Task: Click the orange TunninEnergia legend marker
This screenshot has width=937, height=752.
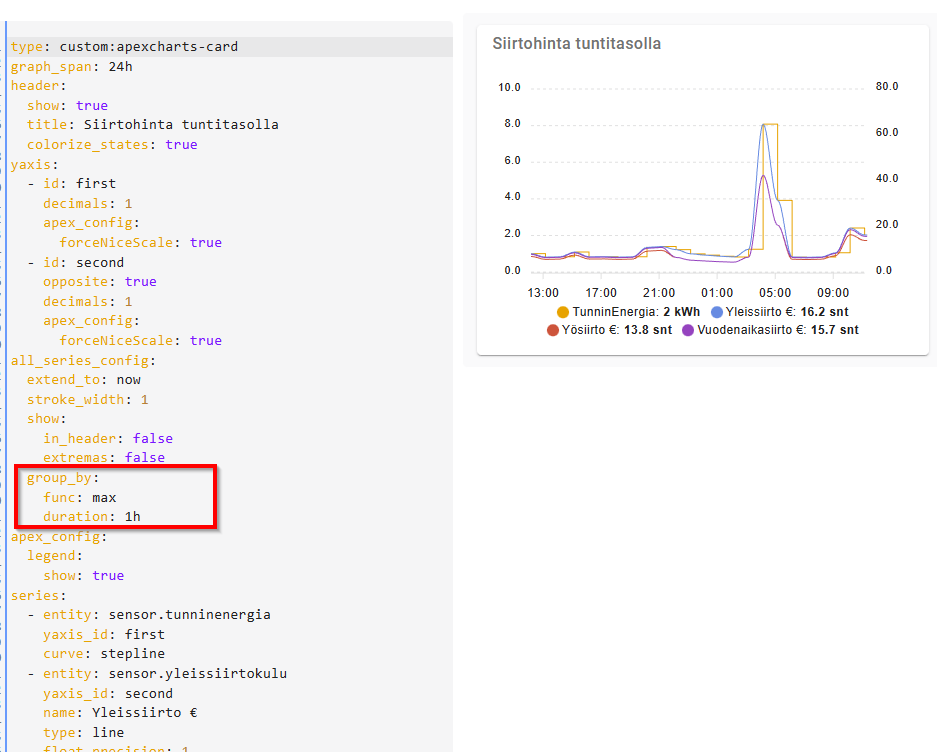Action: click(x=563, y=312)
